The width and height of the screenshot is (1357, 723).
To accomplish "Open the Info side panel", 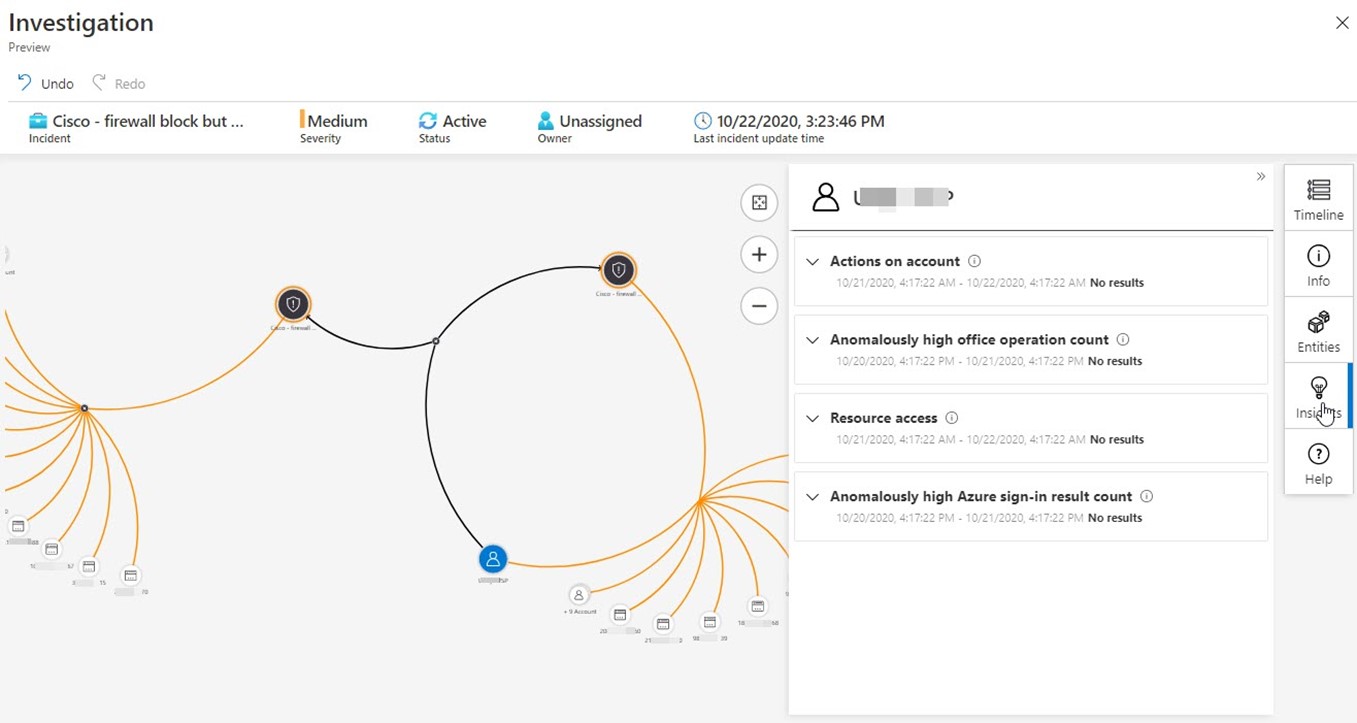I will pos(1318,265).
